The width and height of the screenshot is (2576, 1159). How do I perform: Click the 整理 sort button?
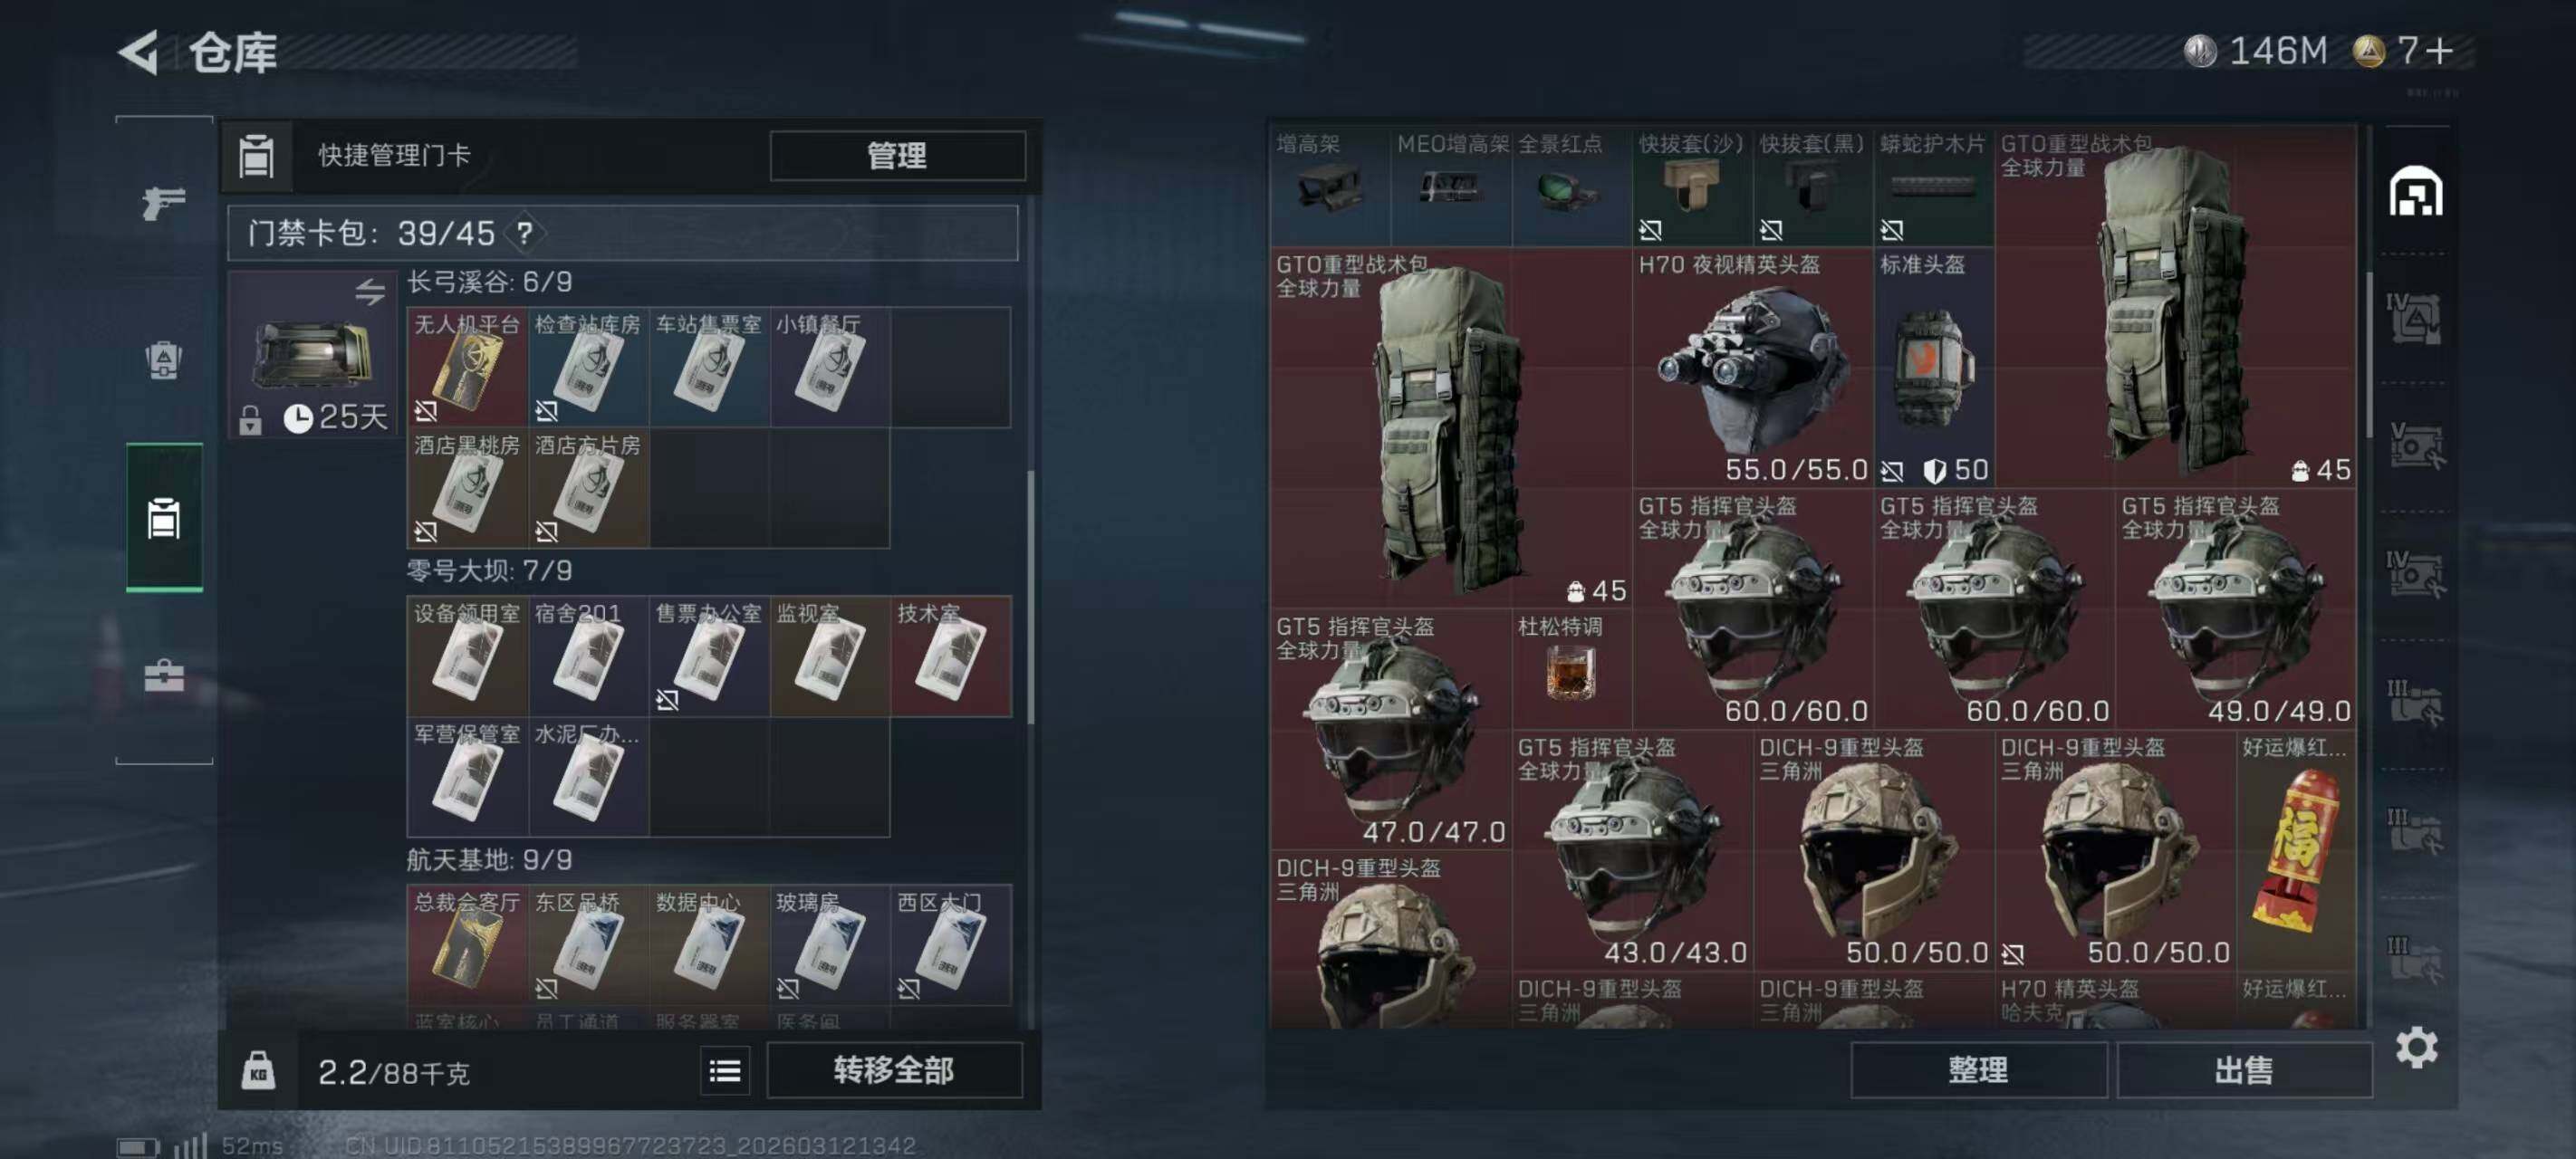(x=1978, y=1070)
